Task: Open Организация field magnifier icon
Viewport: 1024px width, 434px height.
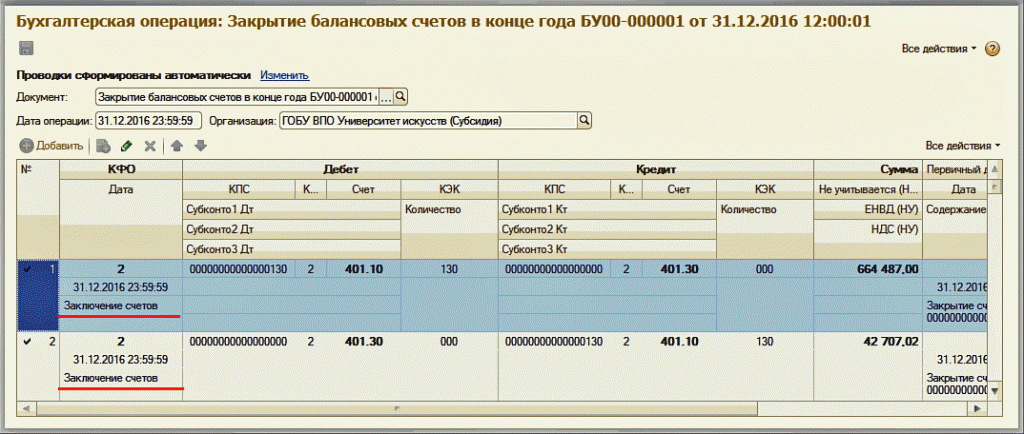Action: click(x=584, y=121)
